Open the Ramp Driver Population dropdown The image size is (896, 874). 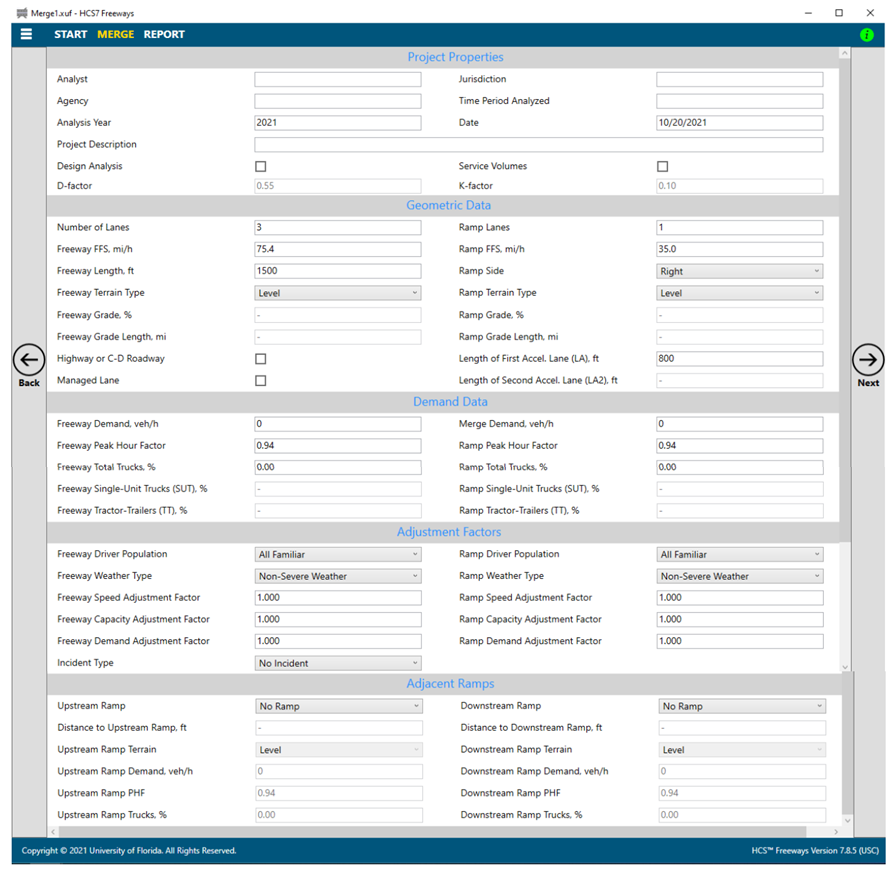(739, 555)
